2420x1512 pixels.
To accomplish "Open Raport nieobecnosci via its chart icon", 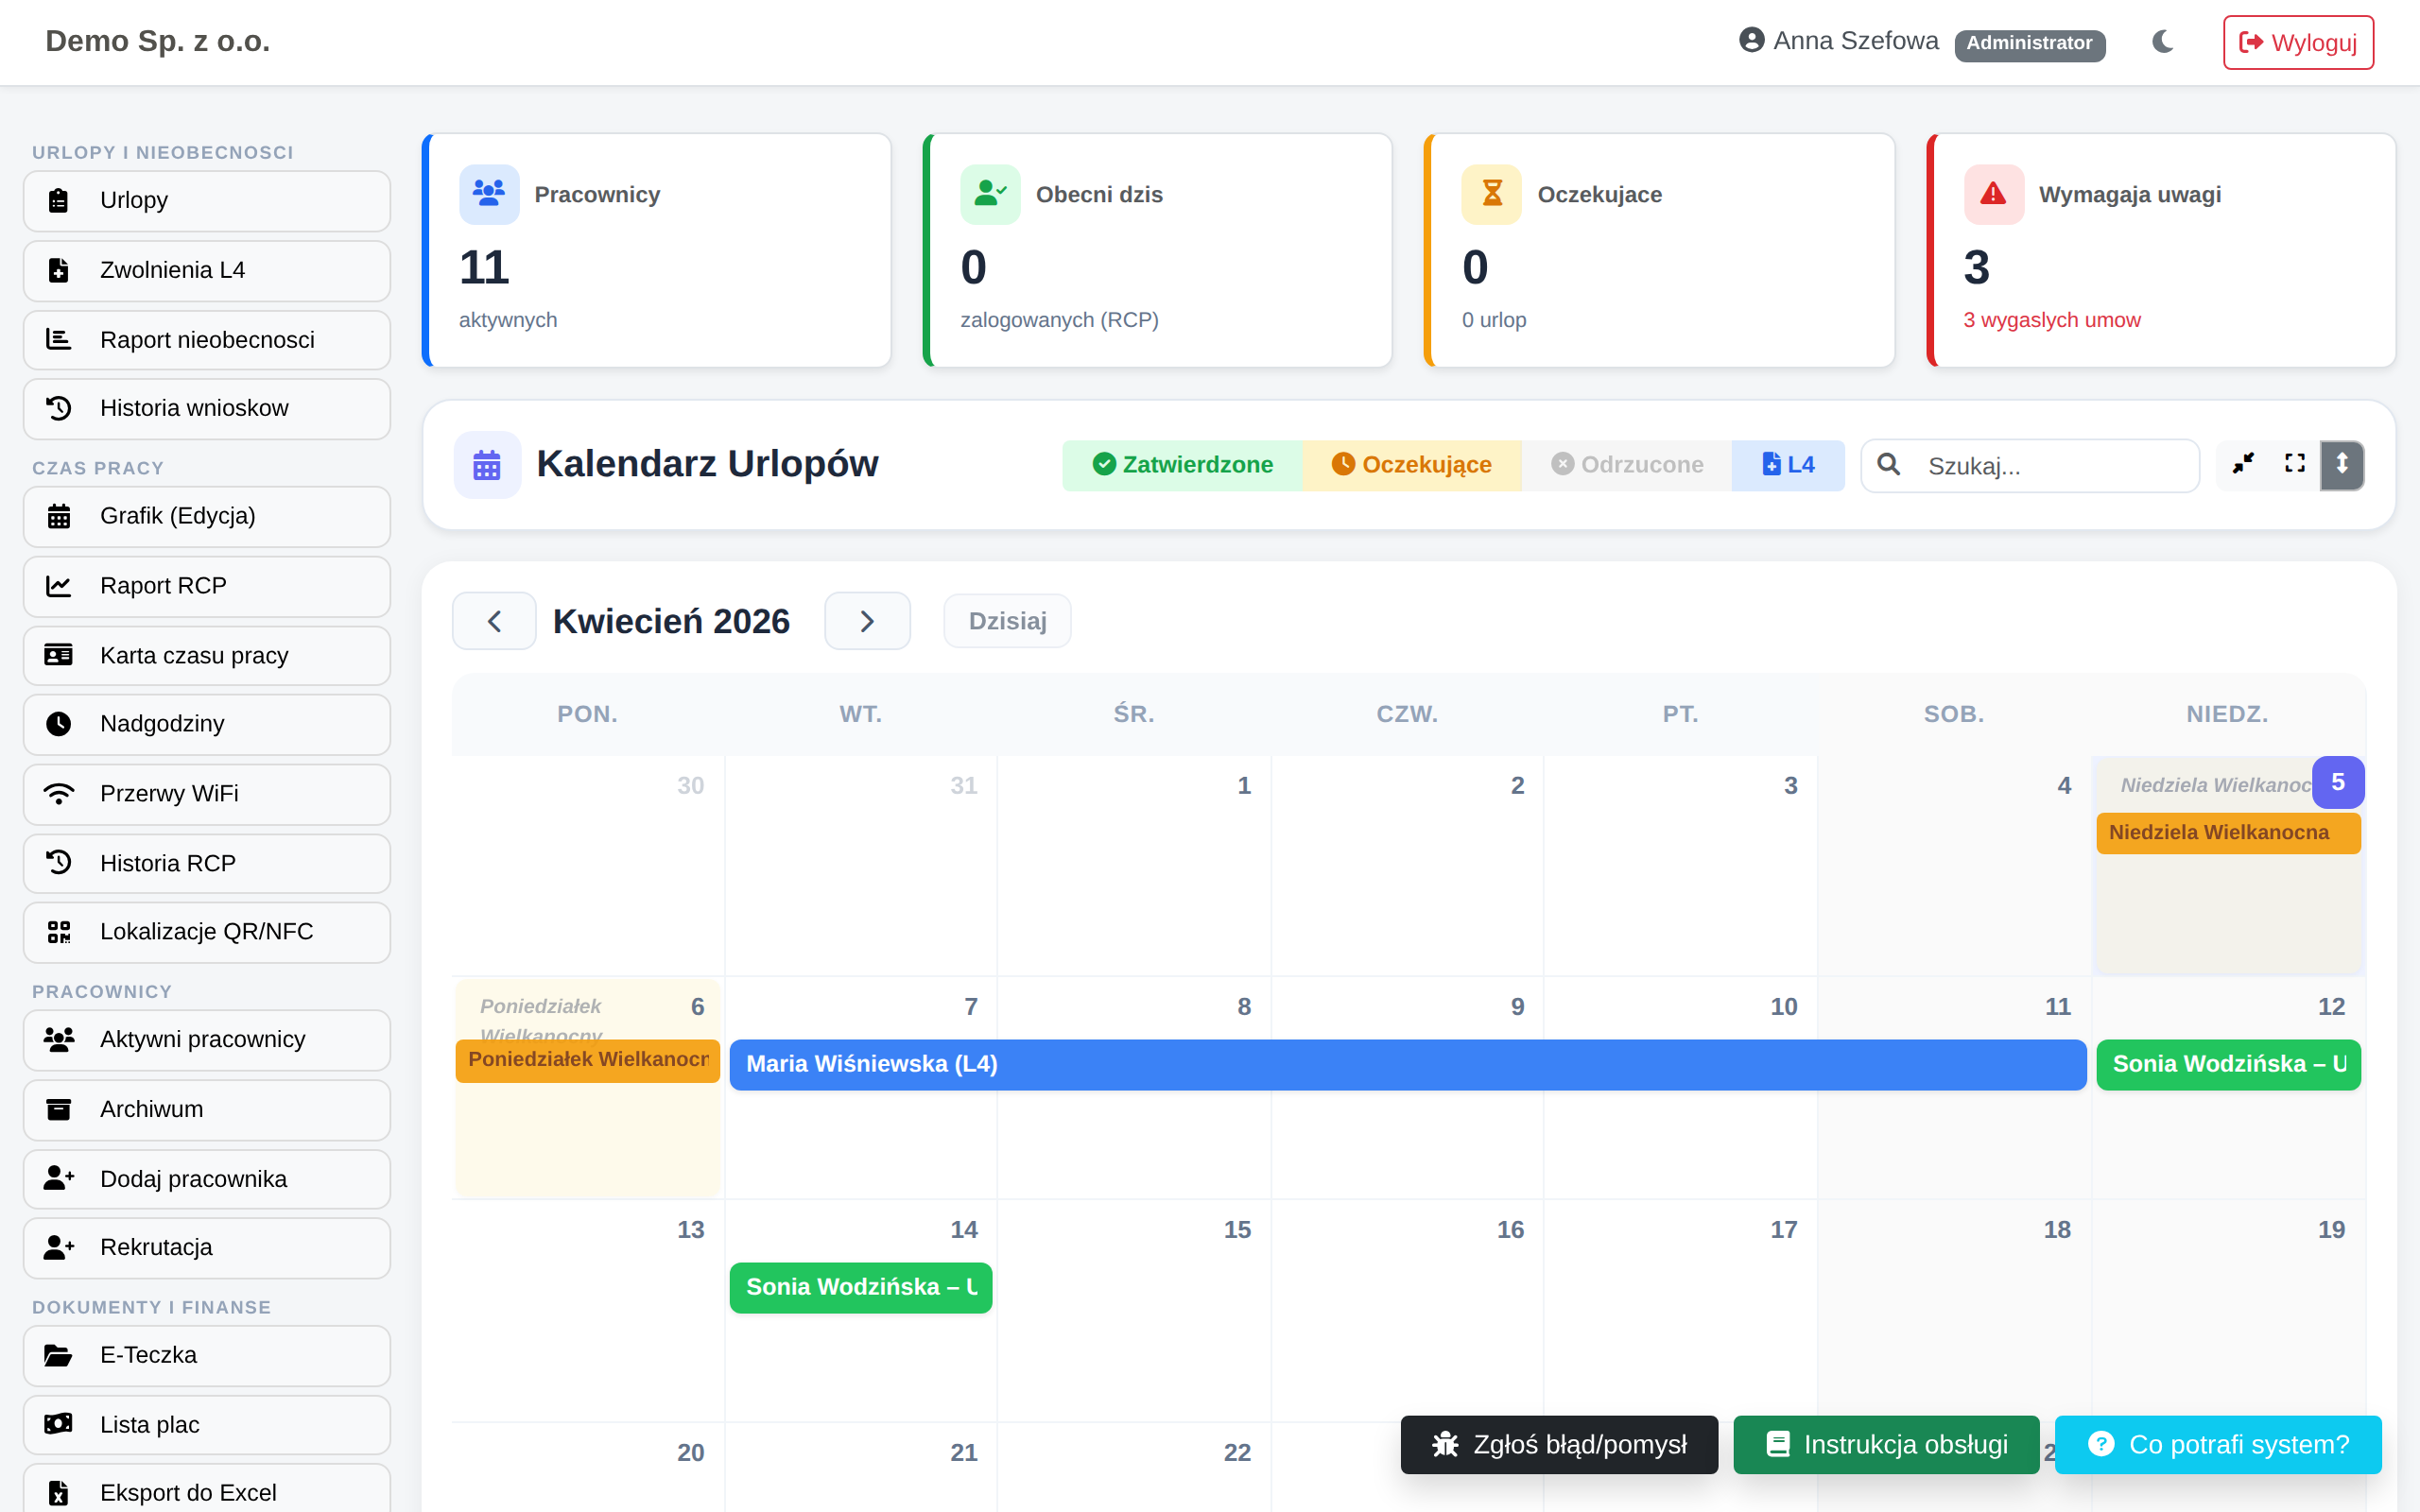I will tap(59, 339).
